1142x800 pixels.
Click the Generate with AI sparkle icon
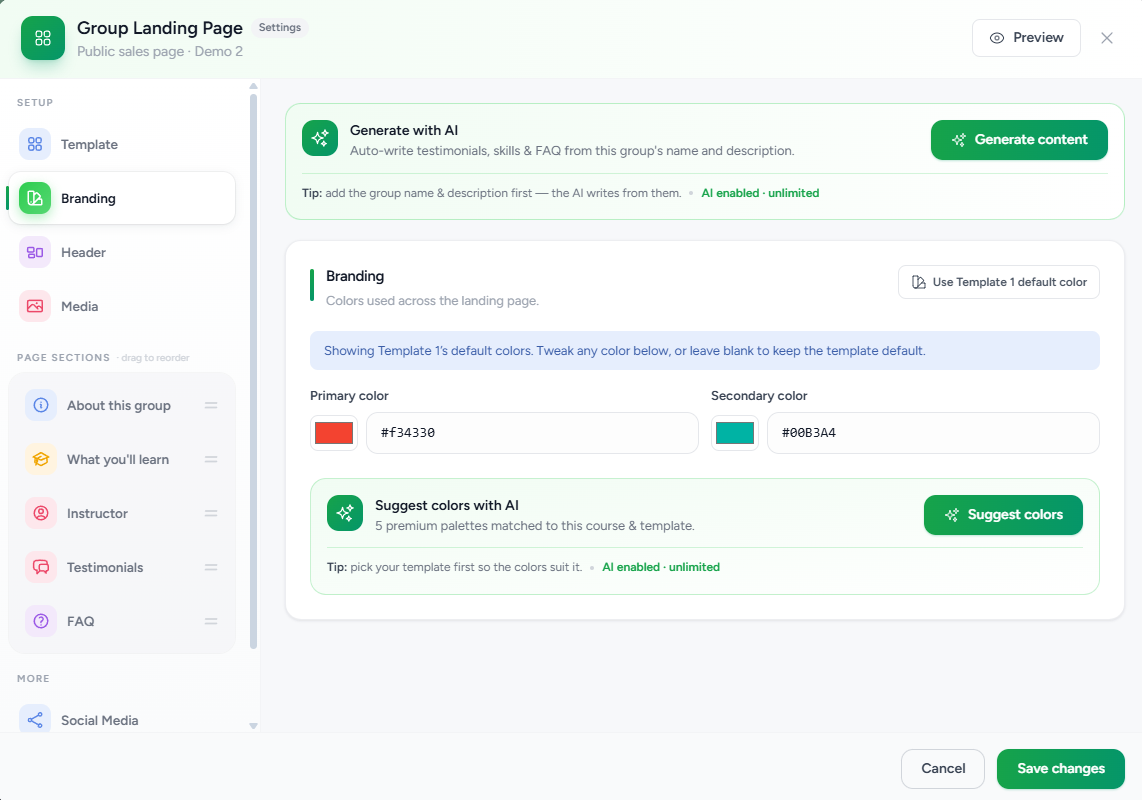pyautogui.click(x=320, y=138)
